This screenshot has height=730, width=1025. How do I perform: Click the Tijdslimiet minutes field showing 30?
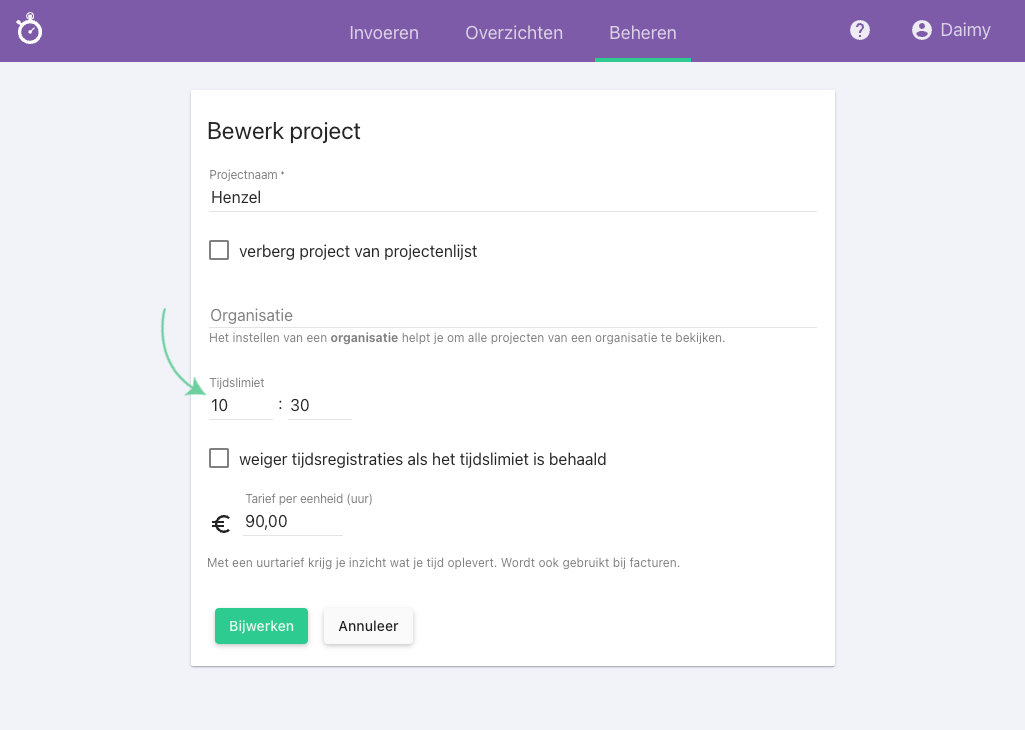[x=320, y=405]
